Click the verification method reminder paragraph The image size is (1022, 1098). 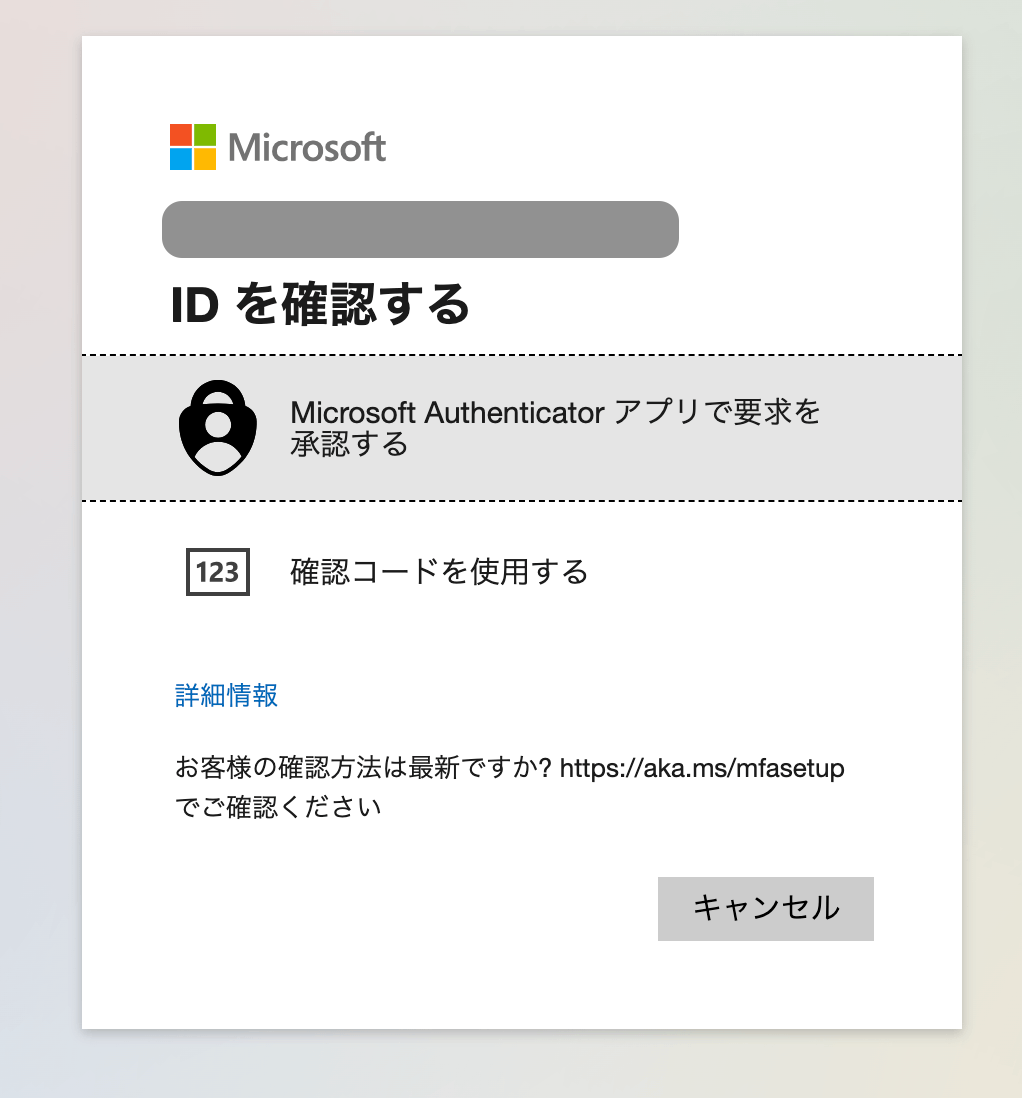[510, 786]
